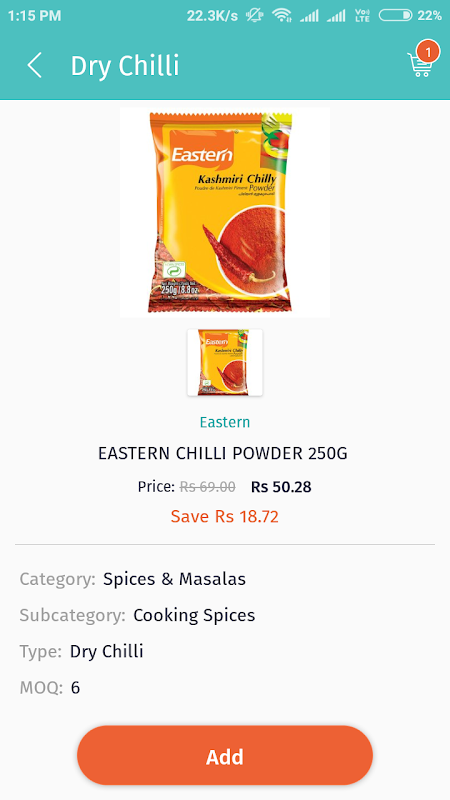Screen dimensions: 450x800
Task: Tap the muted notification bell icon
Action: (x=254, y=15)
